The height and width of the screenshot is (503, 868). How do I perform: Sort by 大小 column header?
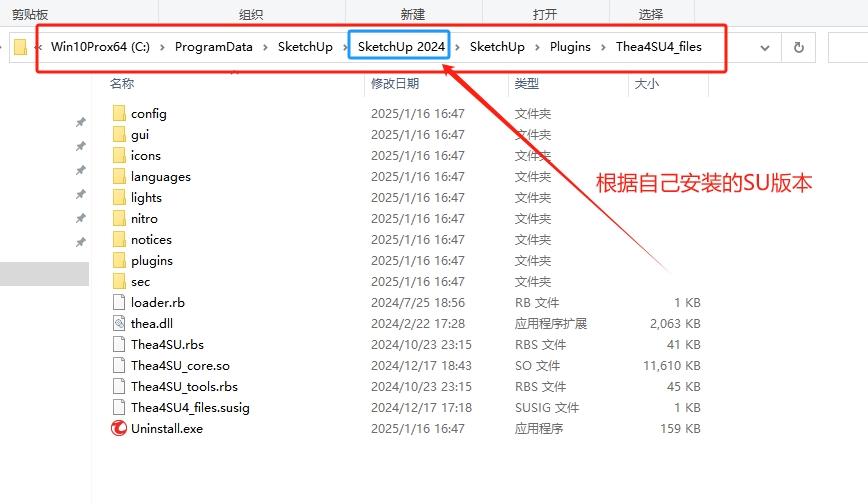pyautogui.click(x=647, y=84)
